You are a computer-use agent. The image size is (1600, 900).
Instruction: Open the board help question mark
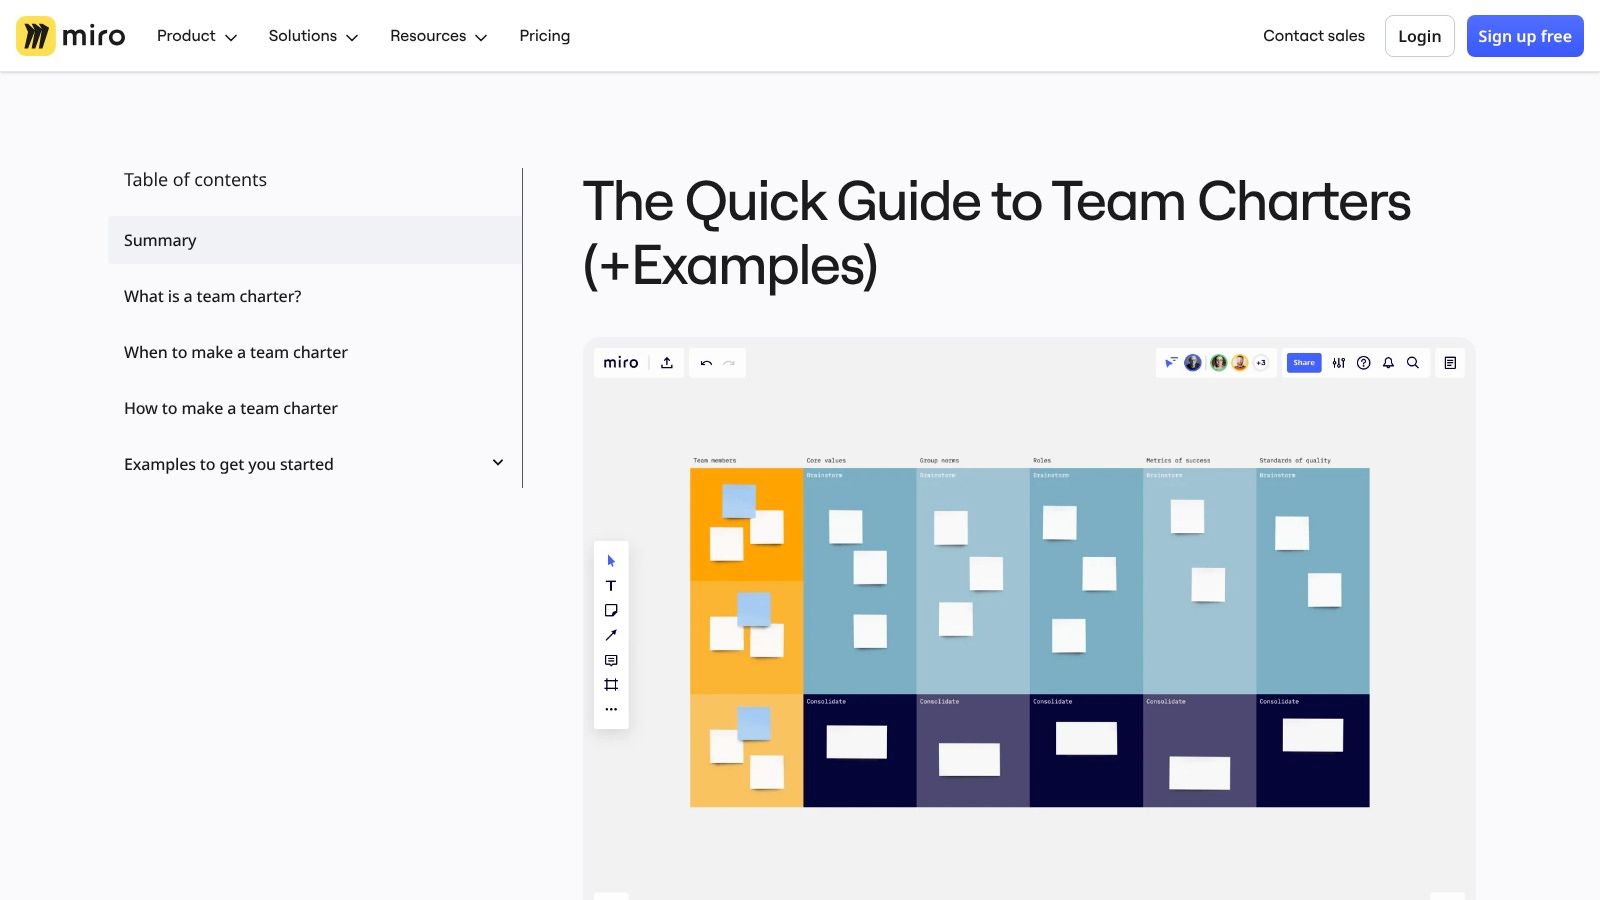coord(1363,363)
